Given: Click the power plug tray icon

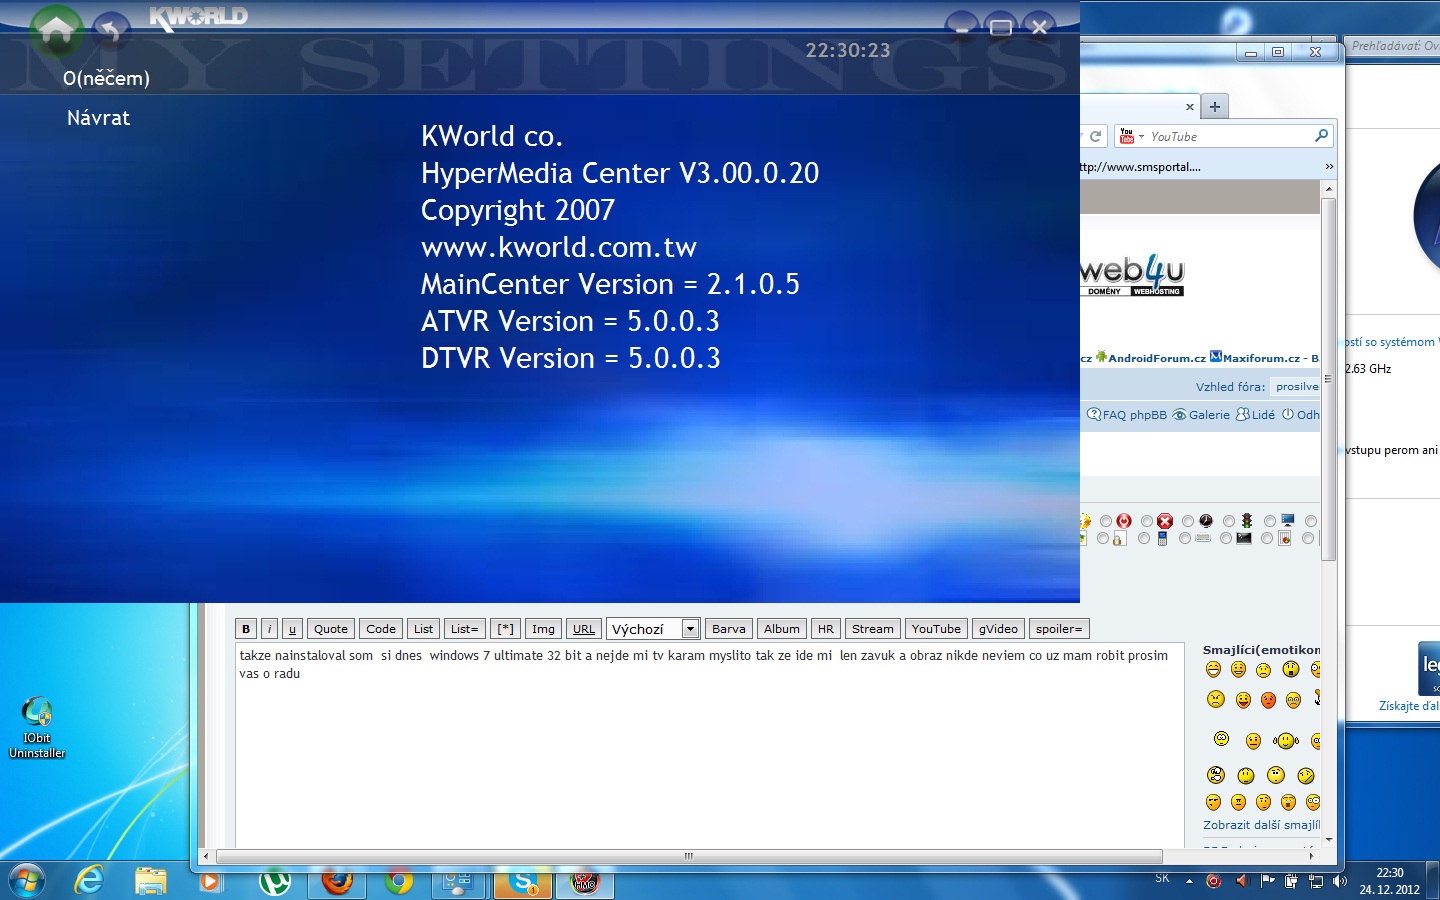Looking at the screenshot, I should pyautogui.click(x=1291, y=881).
